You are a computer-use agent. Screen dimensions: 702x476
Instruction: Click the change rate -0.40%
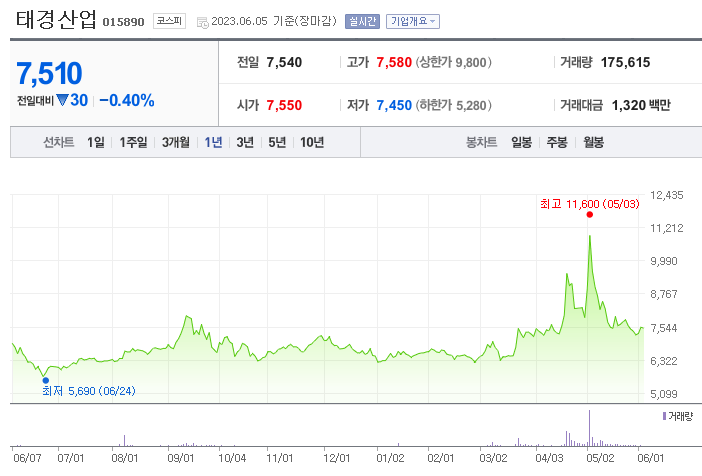click(127, 100)
